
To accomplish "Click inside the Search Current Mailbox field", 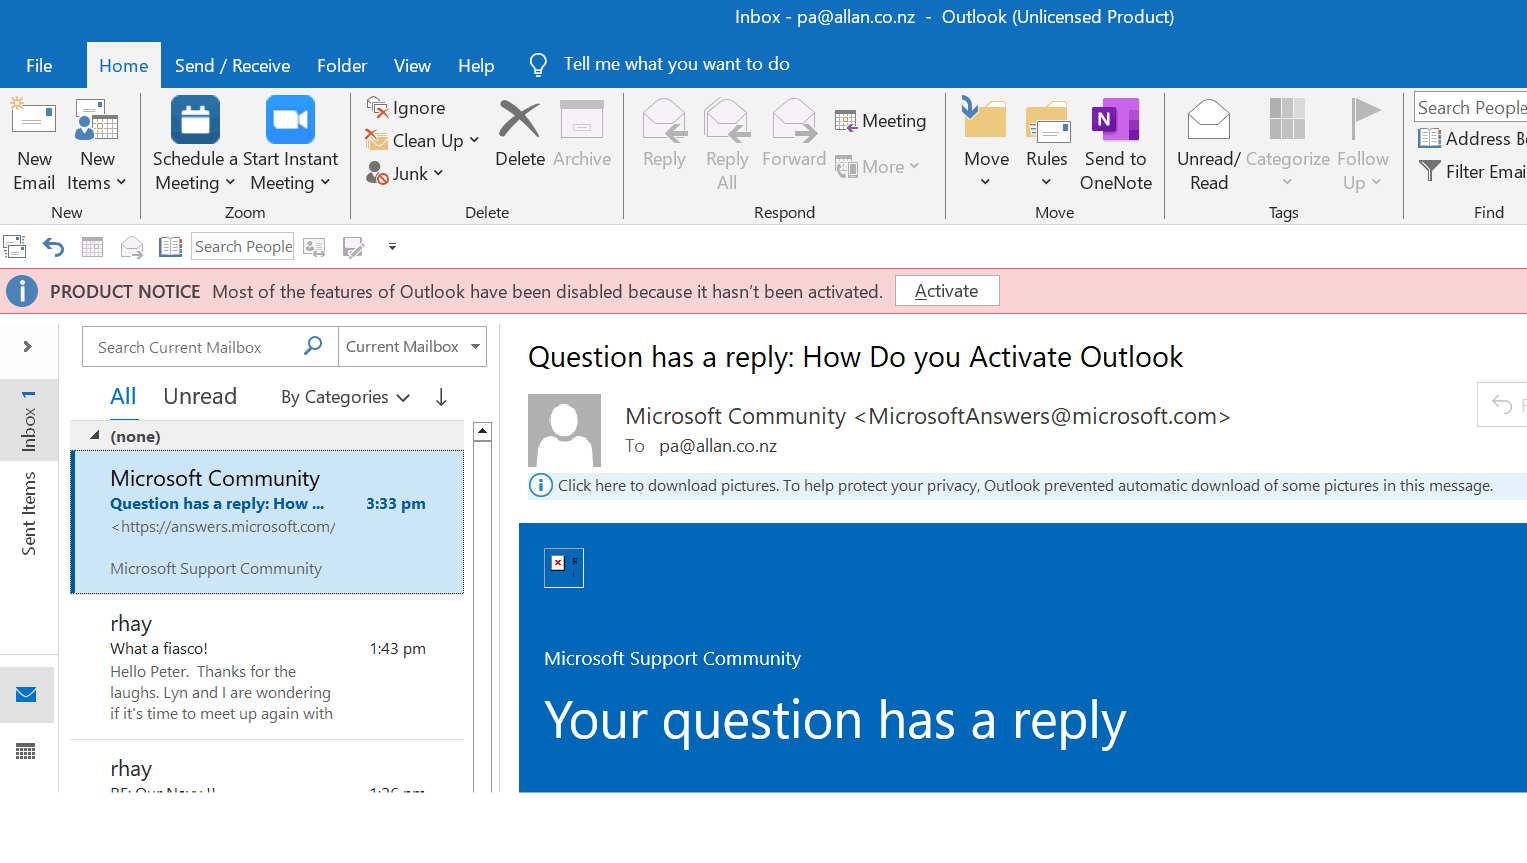I will click(190, 346).
